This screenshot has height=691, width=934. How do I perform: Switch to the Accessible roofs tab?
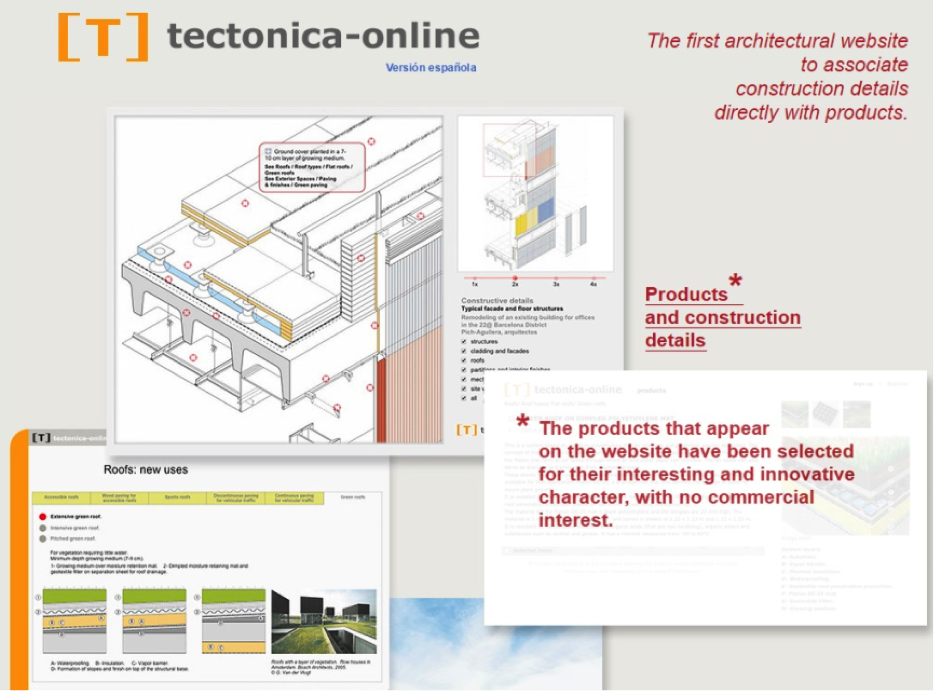click(61, 497)
